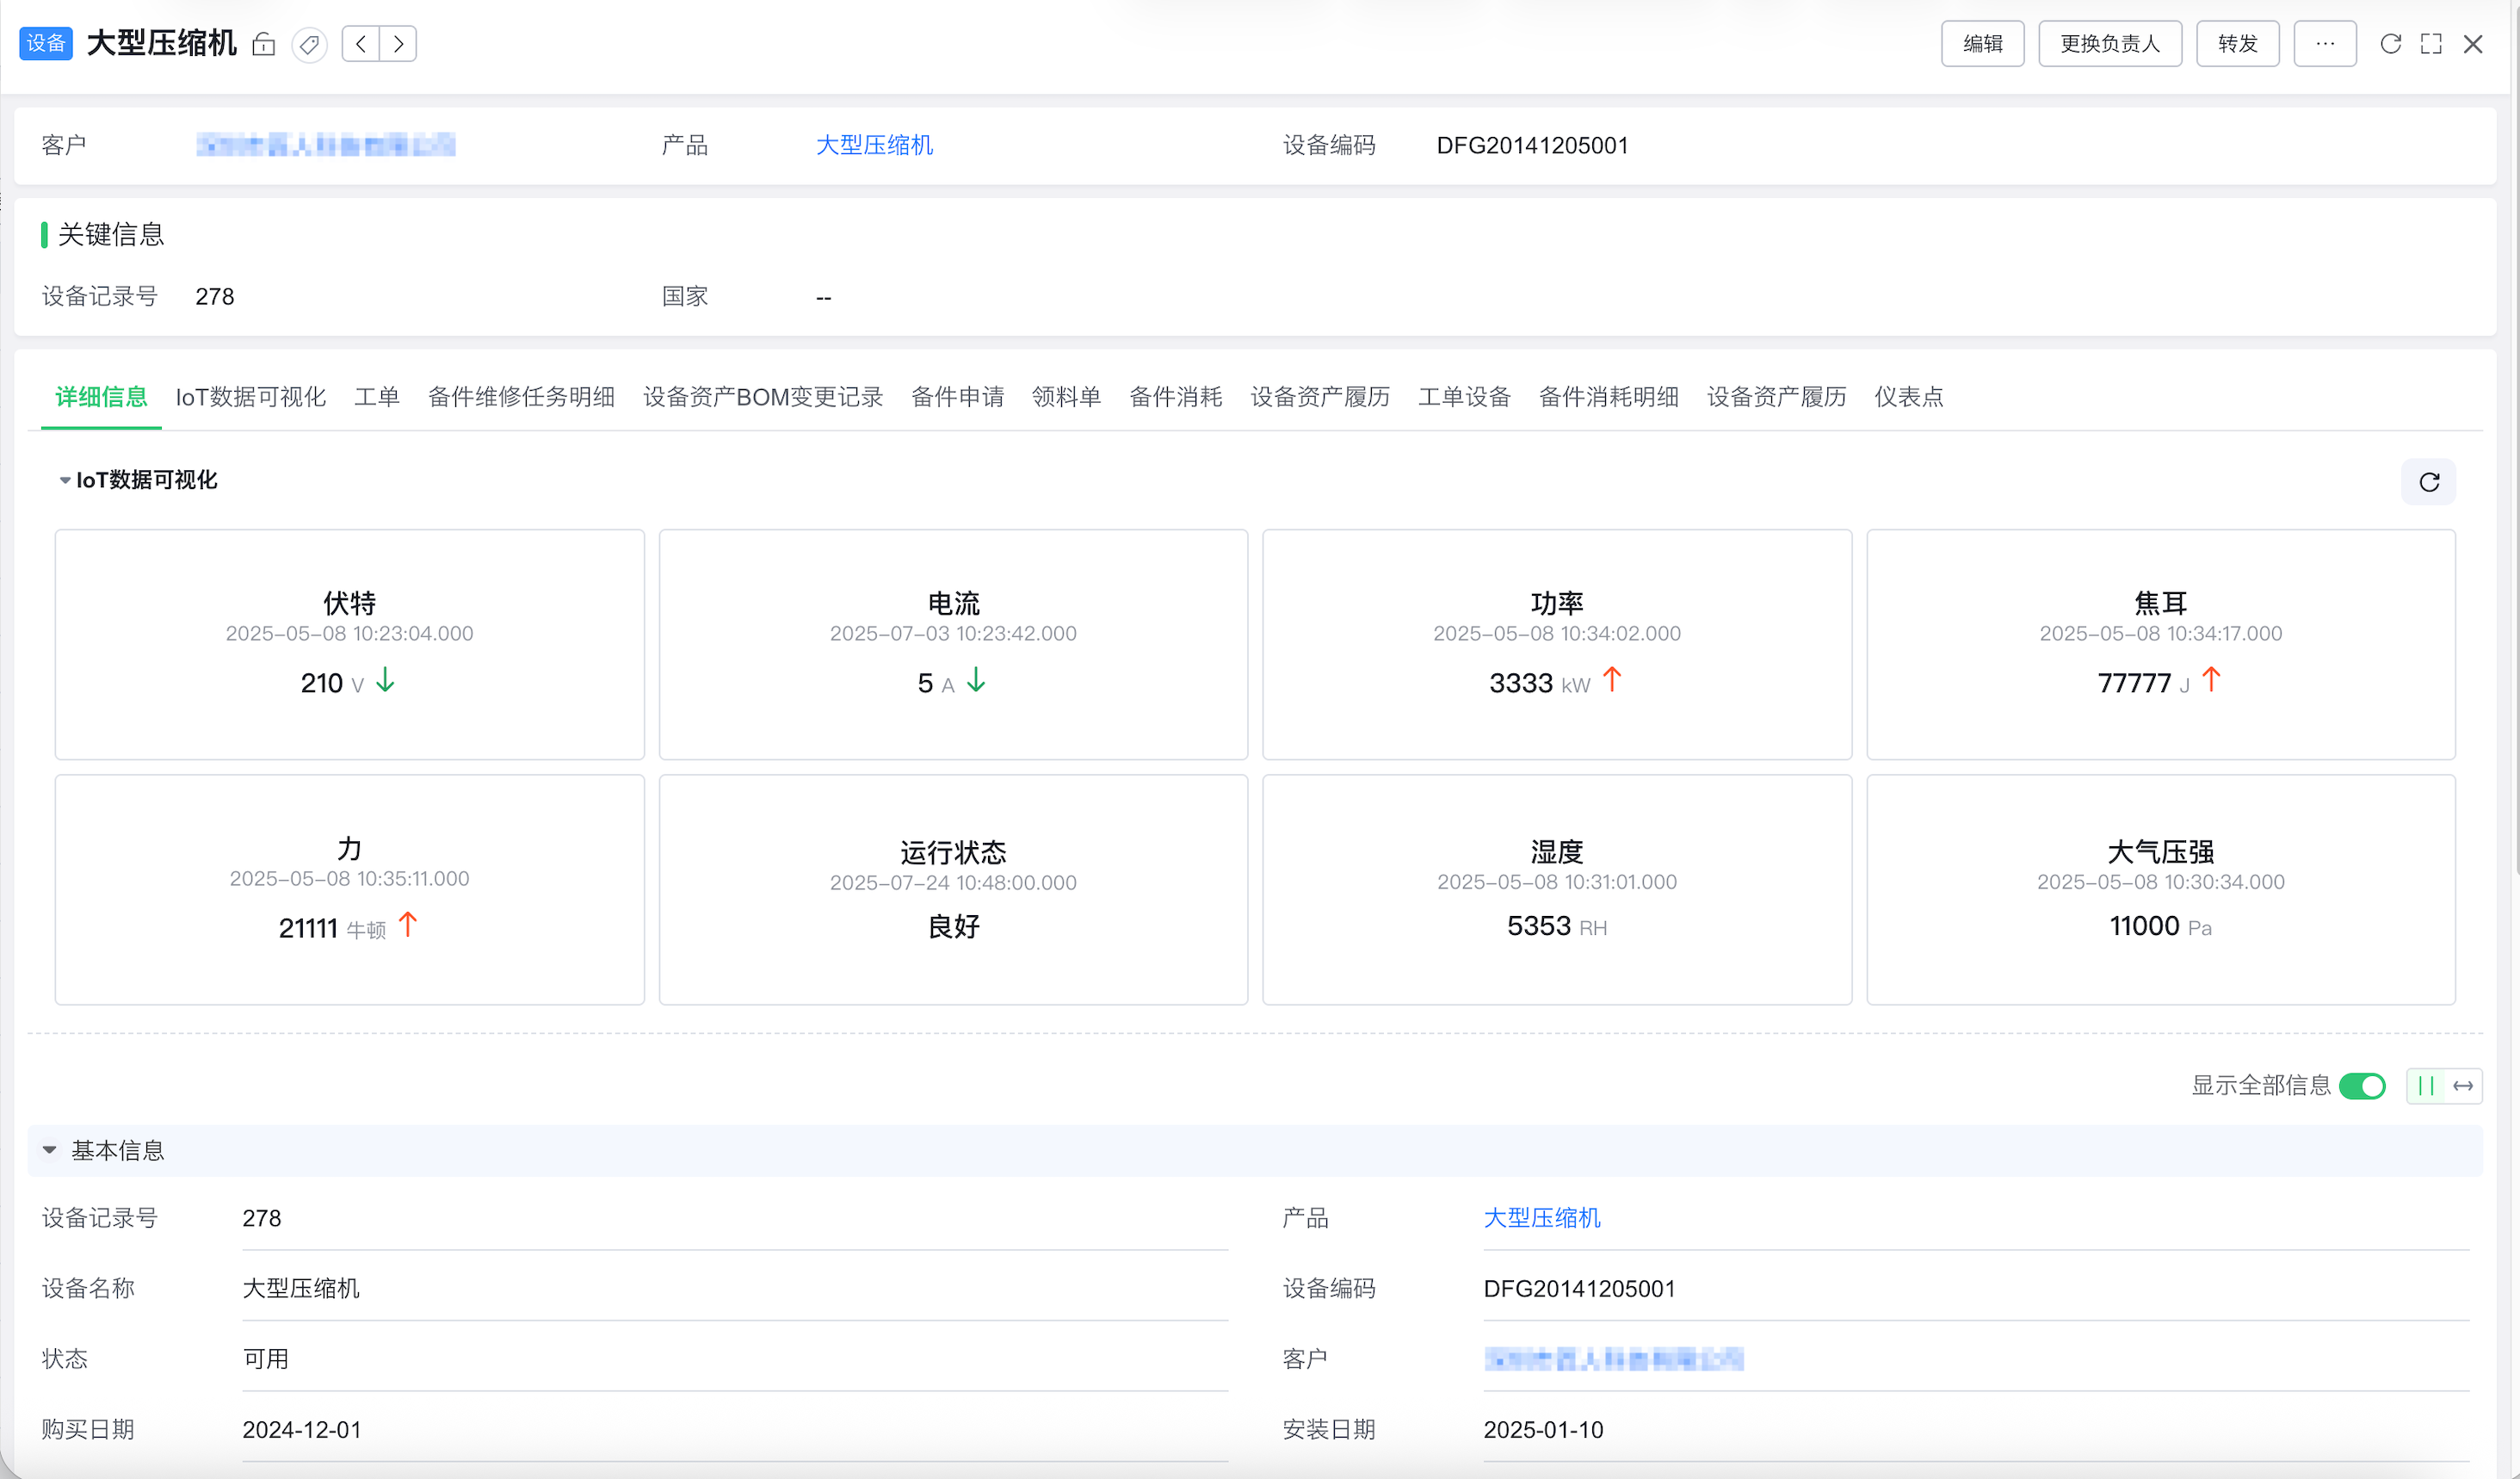Click the lock icon beside the device title

(x=263, y=44)
